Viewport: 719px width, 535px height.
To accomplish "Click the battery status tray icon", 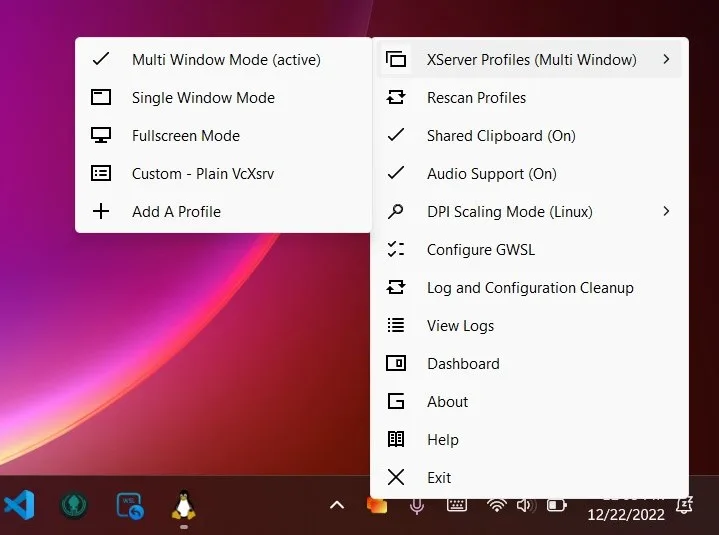I will (557, 505).
